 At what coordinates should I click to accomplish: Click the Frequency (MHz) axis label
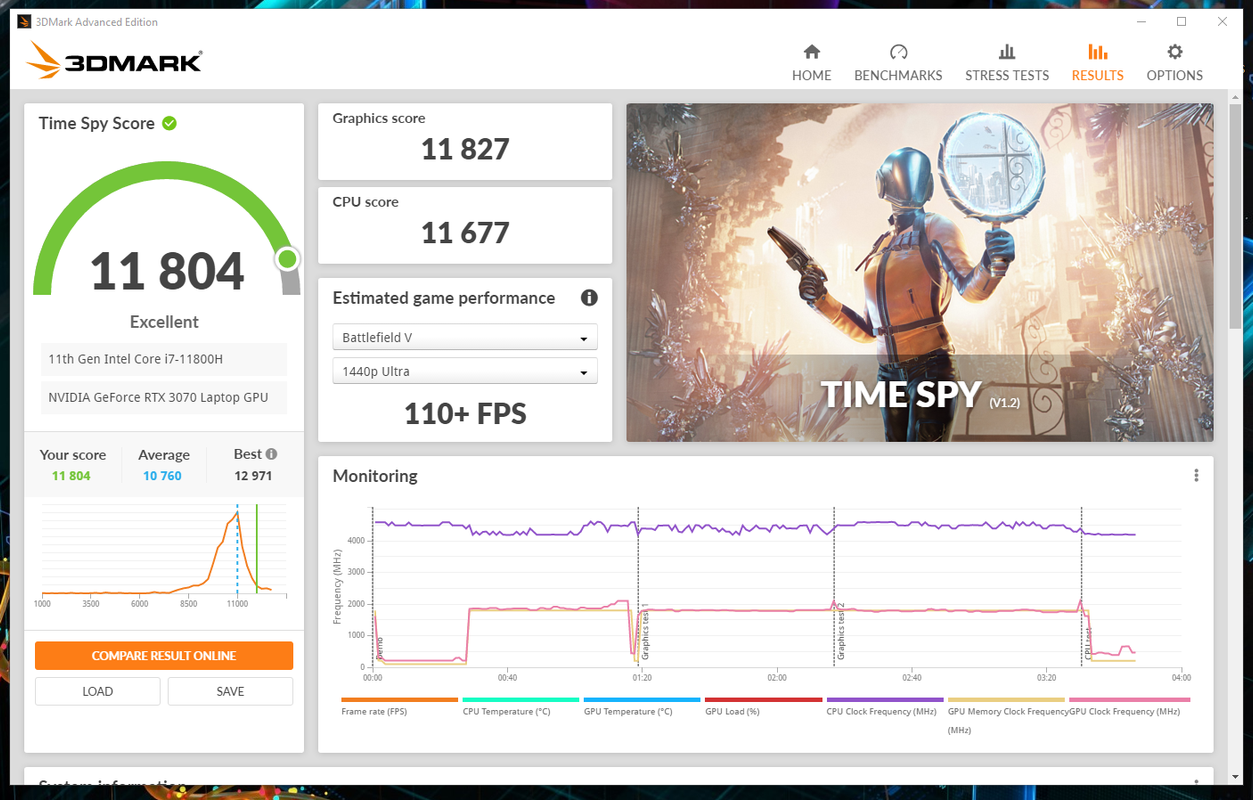pyautogui.click(x=337, y=586)
